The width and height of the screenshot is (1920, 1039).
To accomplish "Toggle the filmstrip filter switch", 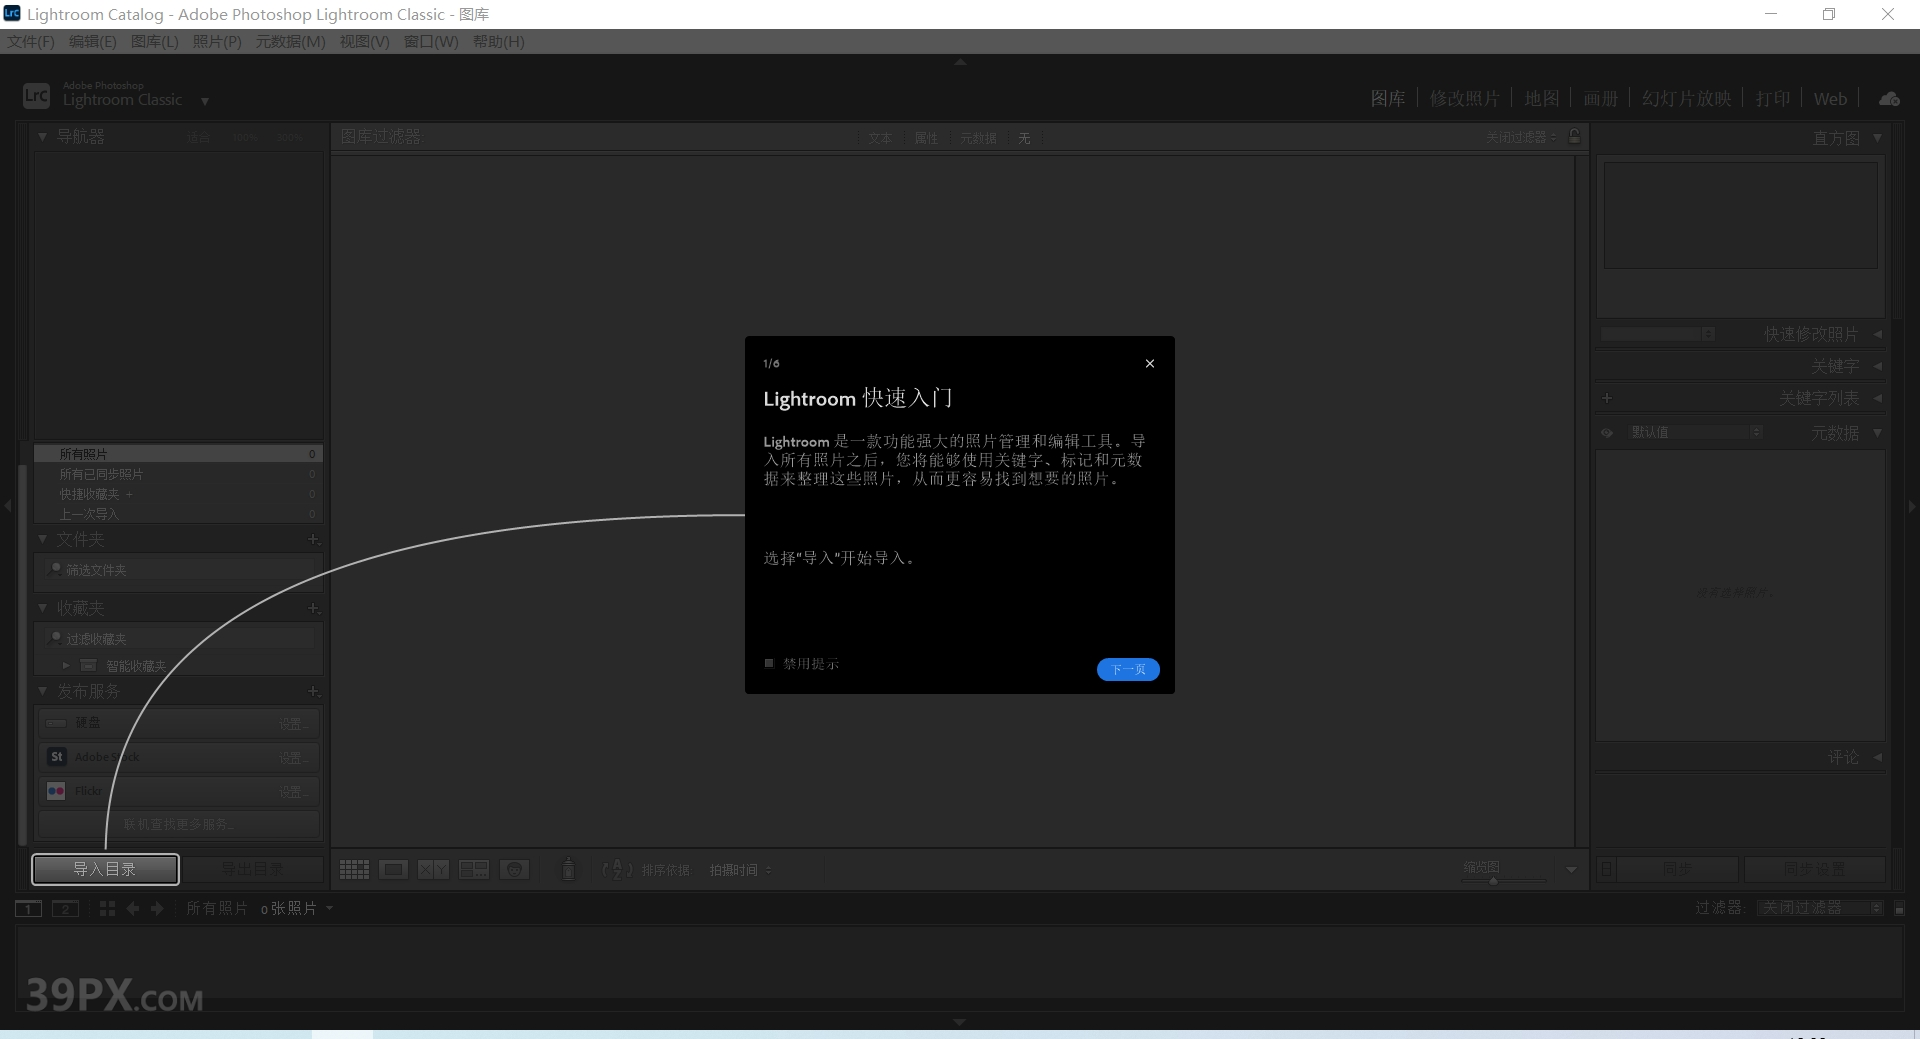I will [1900, 908].
